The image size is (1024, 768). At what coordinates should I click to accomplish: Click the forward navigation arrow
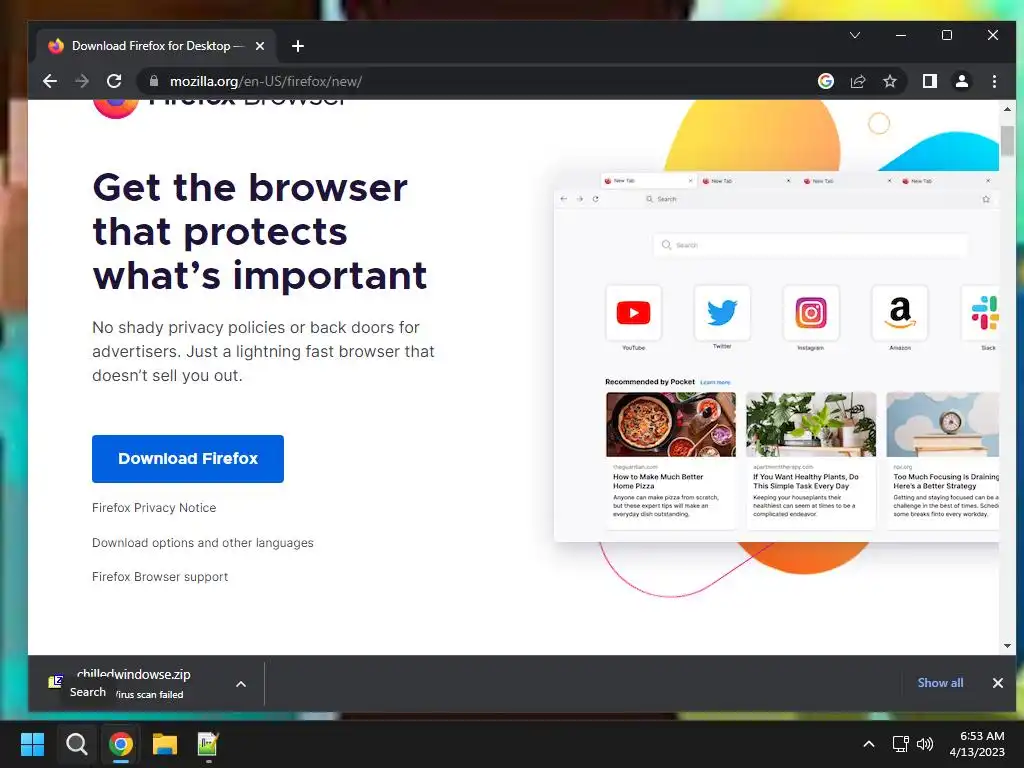click(82, 81)
